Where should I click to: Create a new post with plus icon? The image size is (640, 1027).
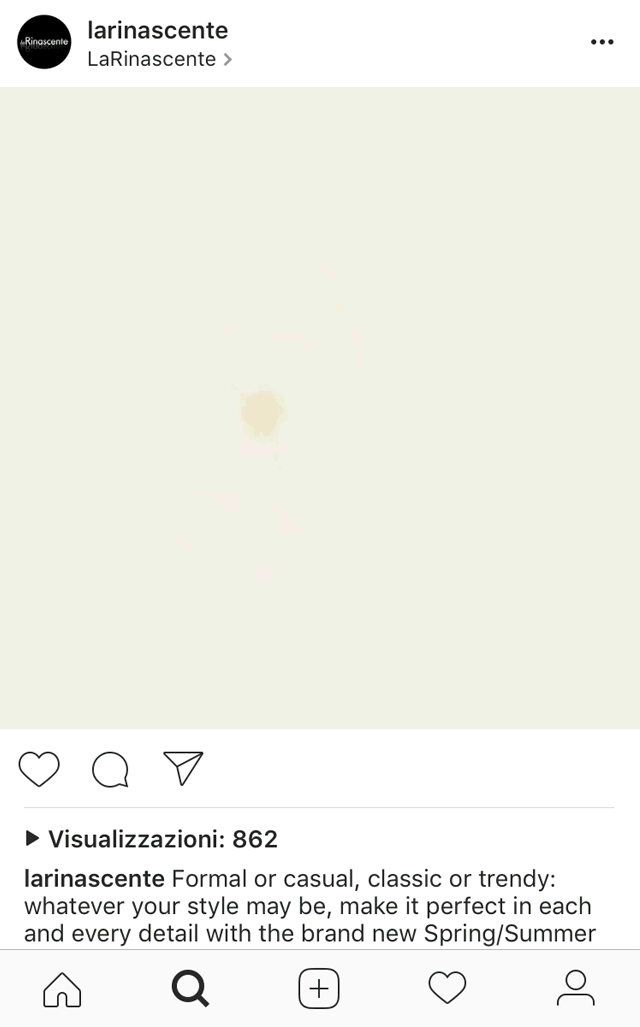click(x=319, y=988)
